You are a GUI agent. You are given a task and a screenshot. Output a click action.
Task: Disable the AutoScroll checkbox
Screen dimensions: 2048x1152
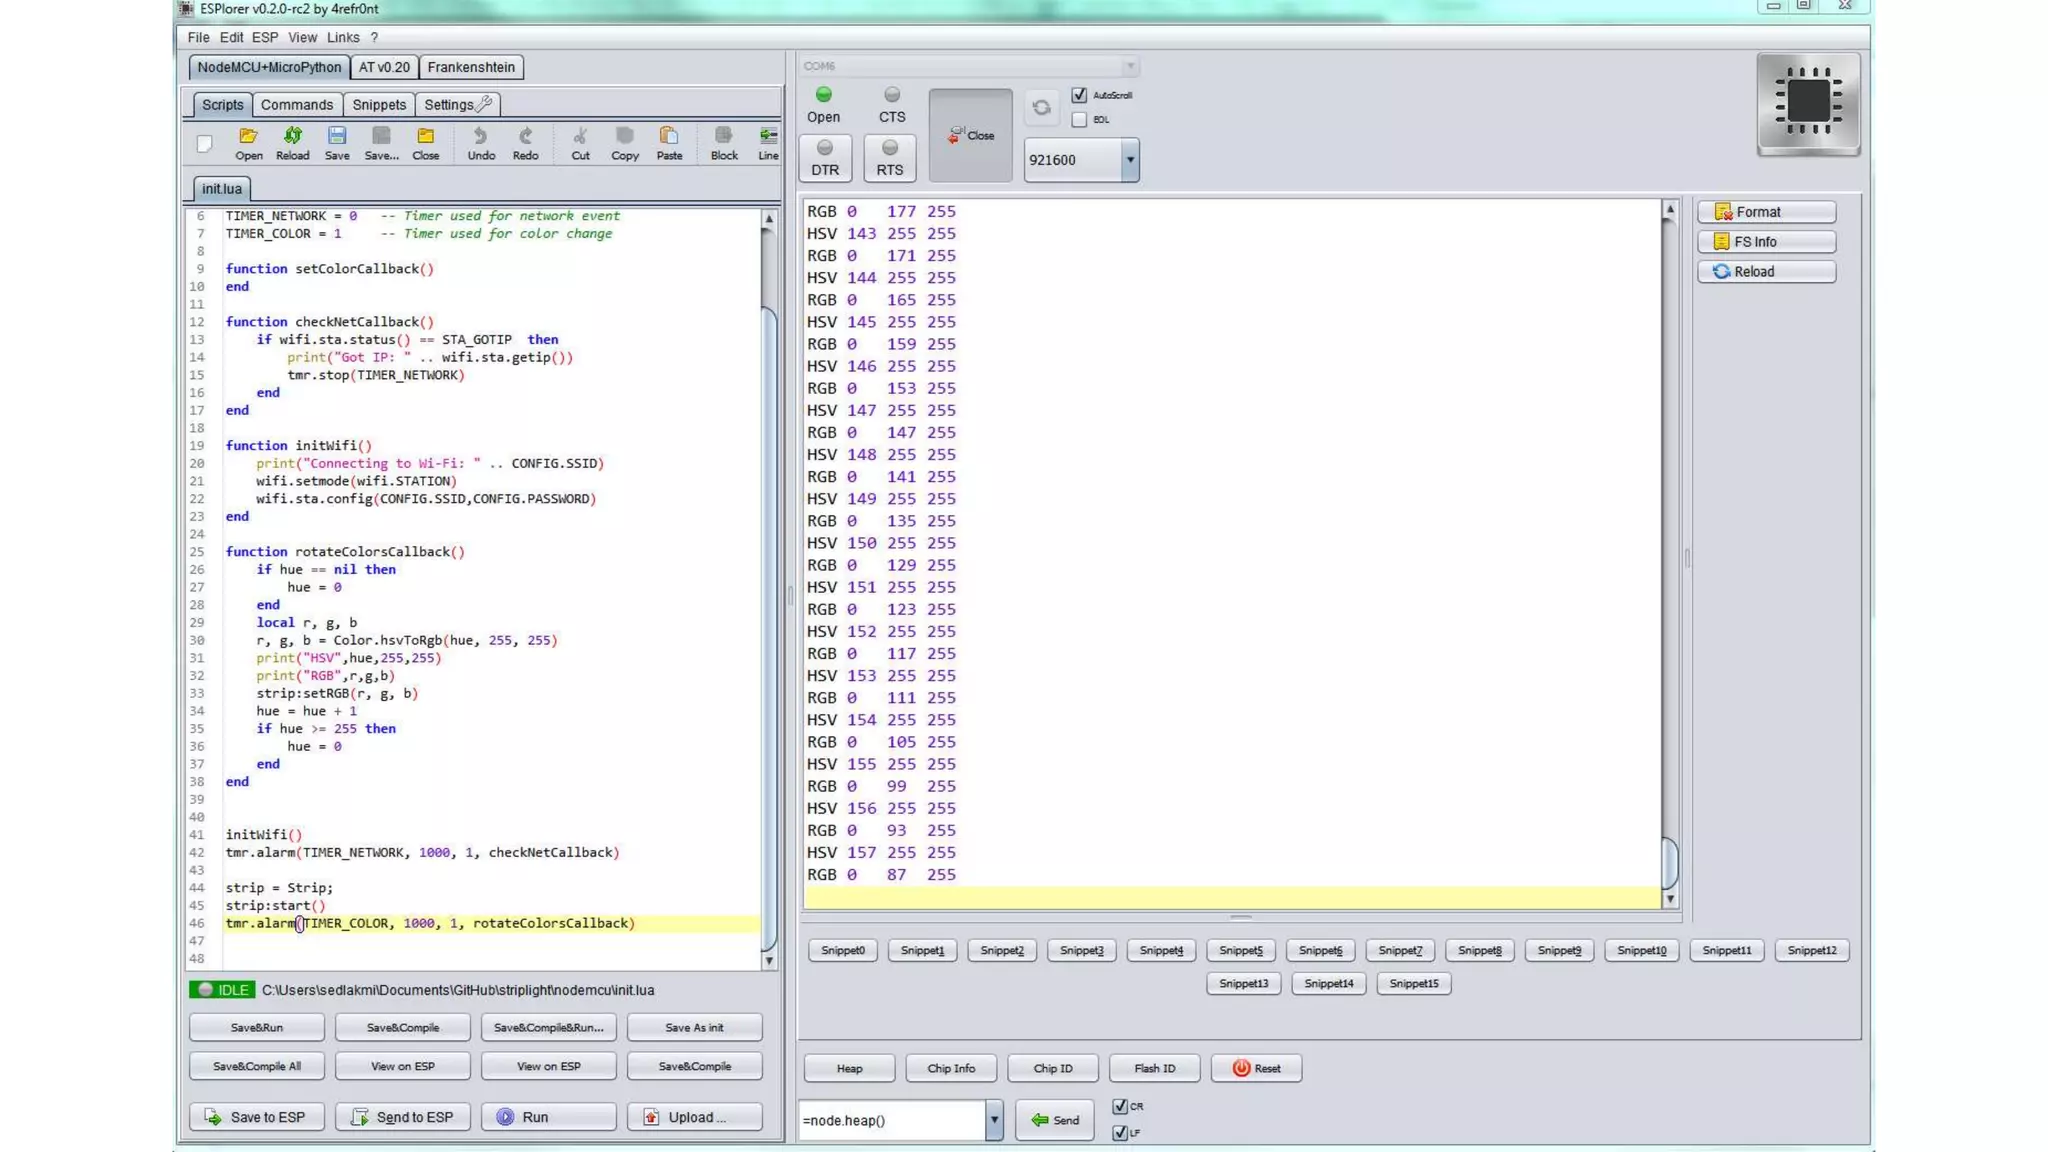pos(1079,95)
